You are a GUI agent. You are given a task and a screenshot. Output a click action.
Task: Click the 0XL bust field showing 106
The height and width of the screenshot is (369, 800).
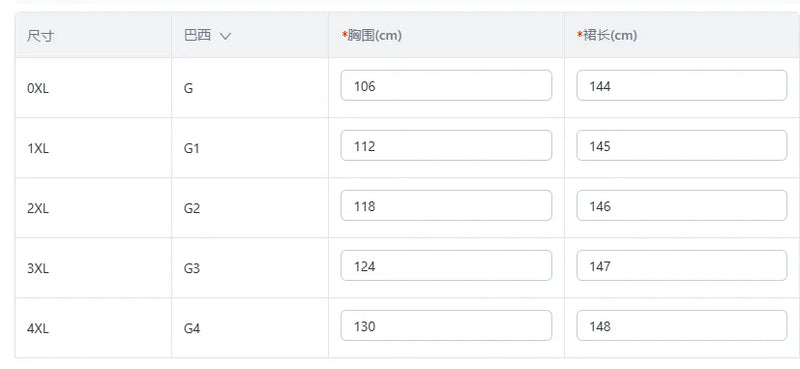coord(446,85)
